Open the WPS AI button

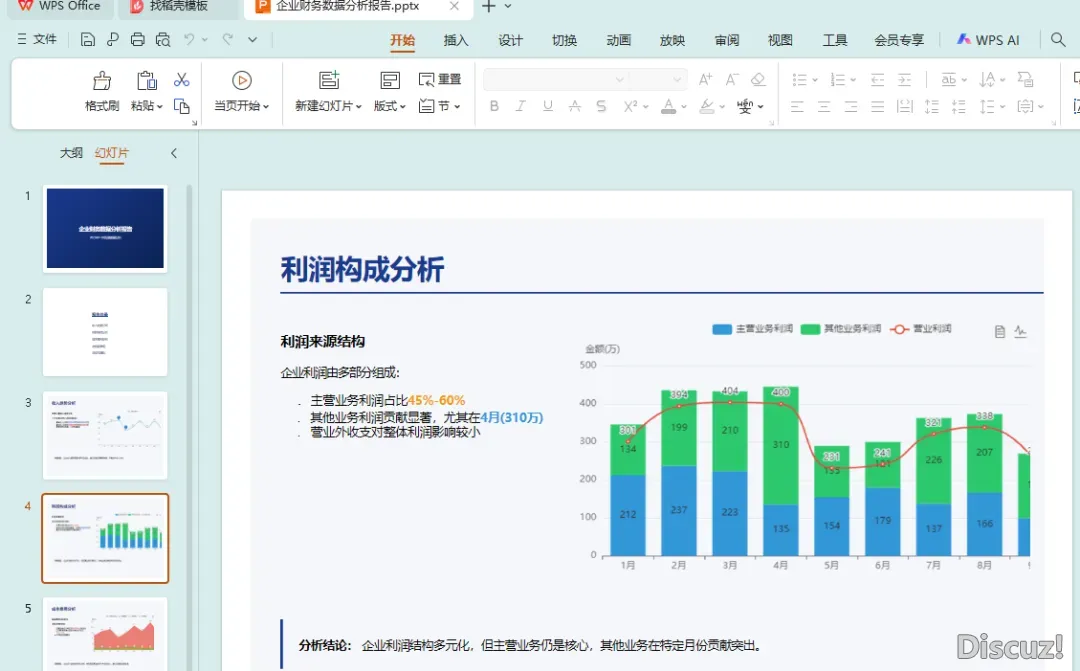tap(988, 40)
